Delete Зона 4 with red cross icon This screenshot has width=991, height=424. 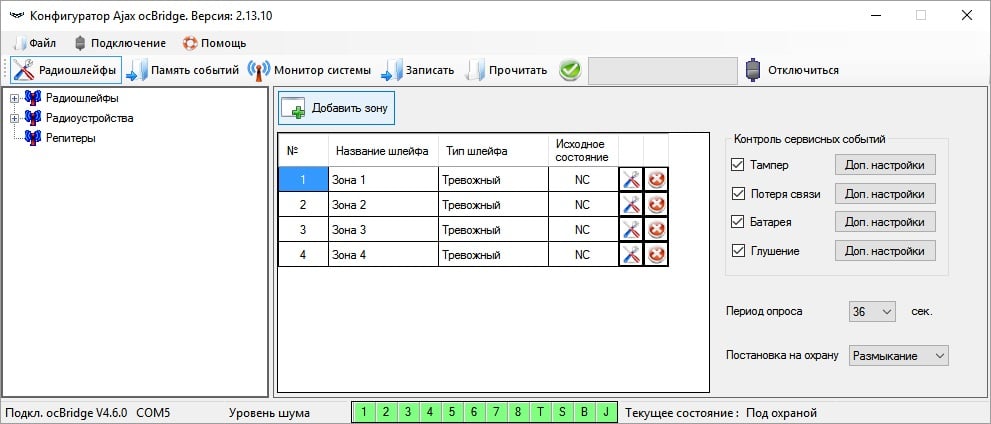[x=656, y=255]
